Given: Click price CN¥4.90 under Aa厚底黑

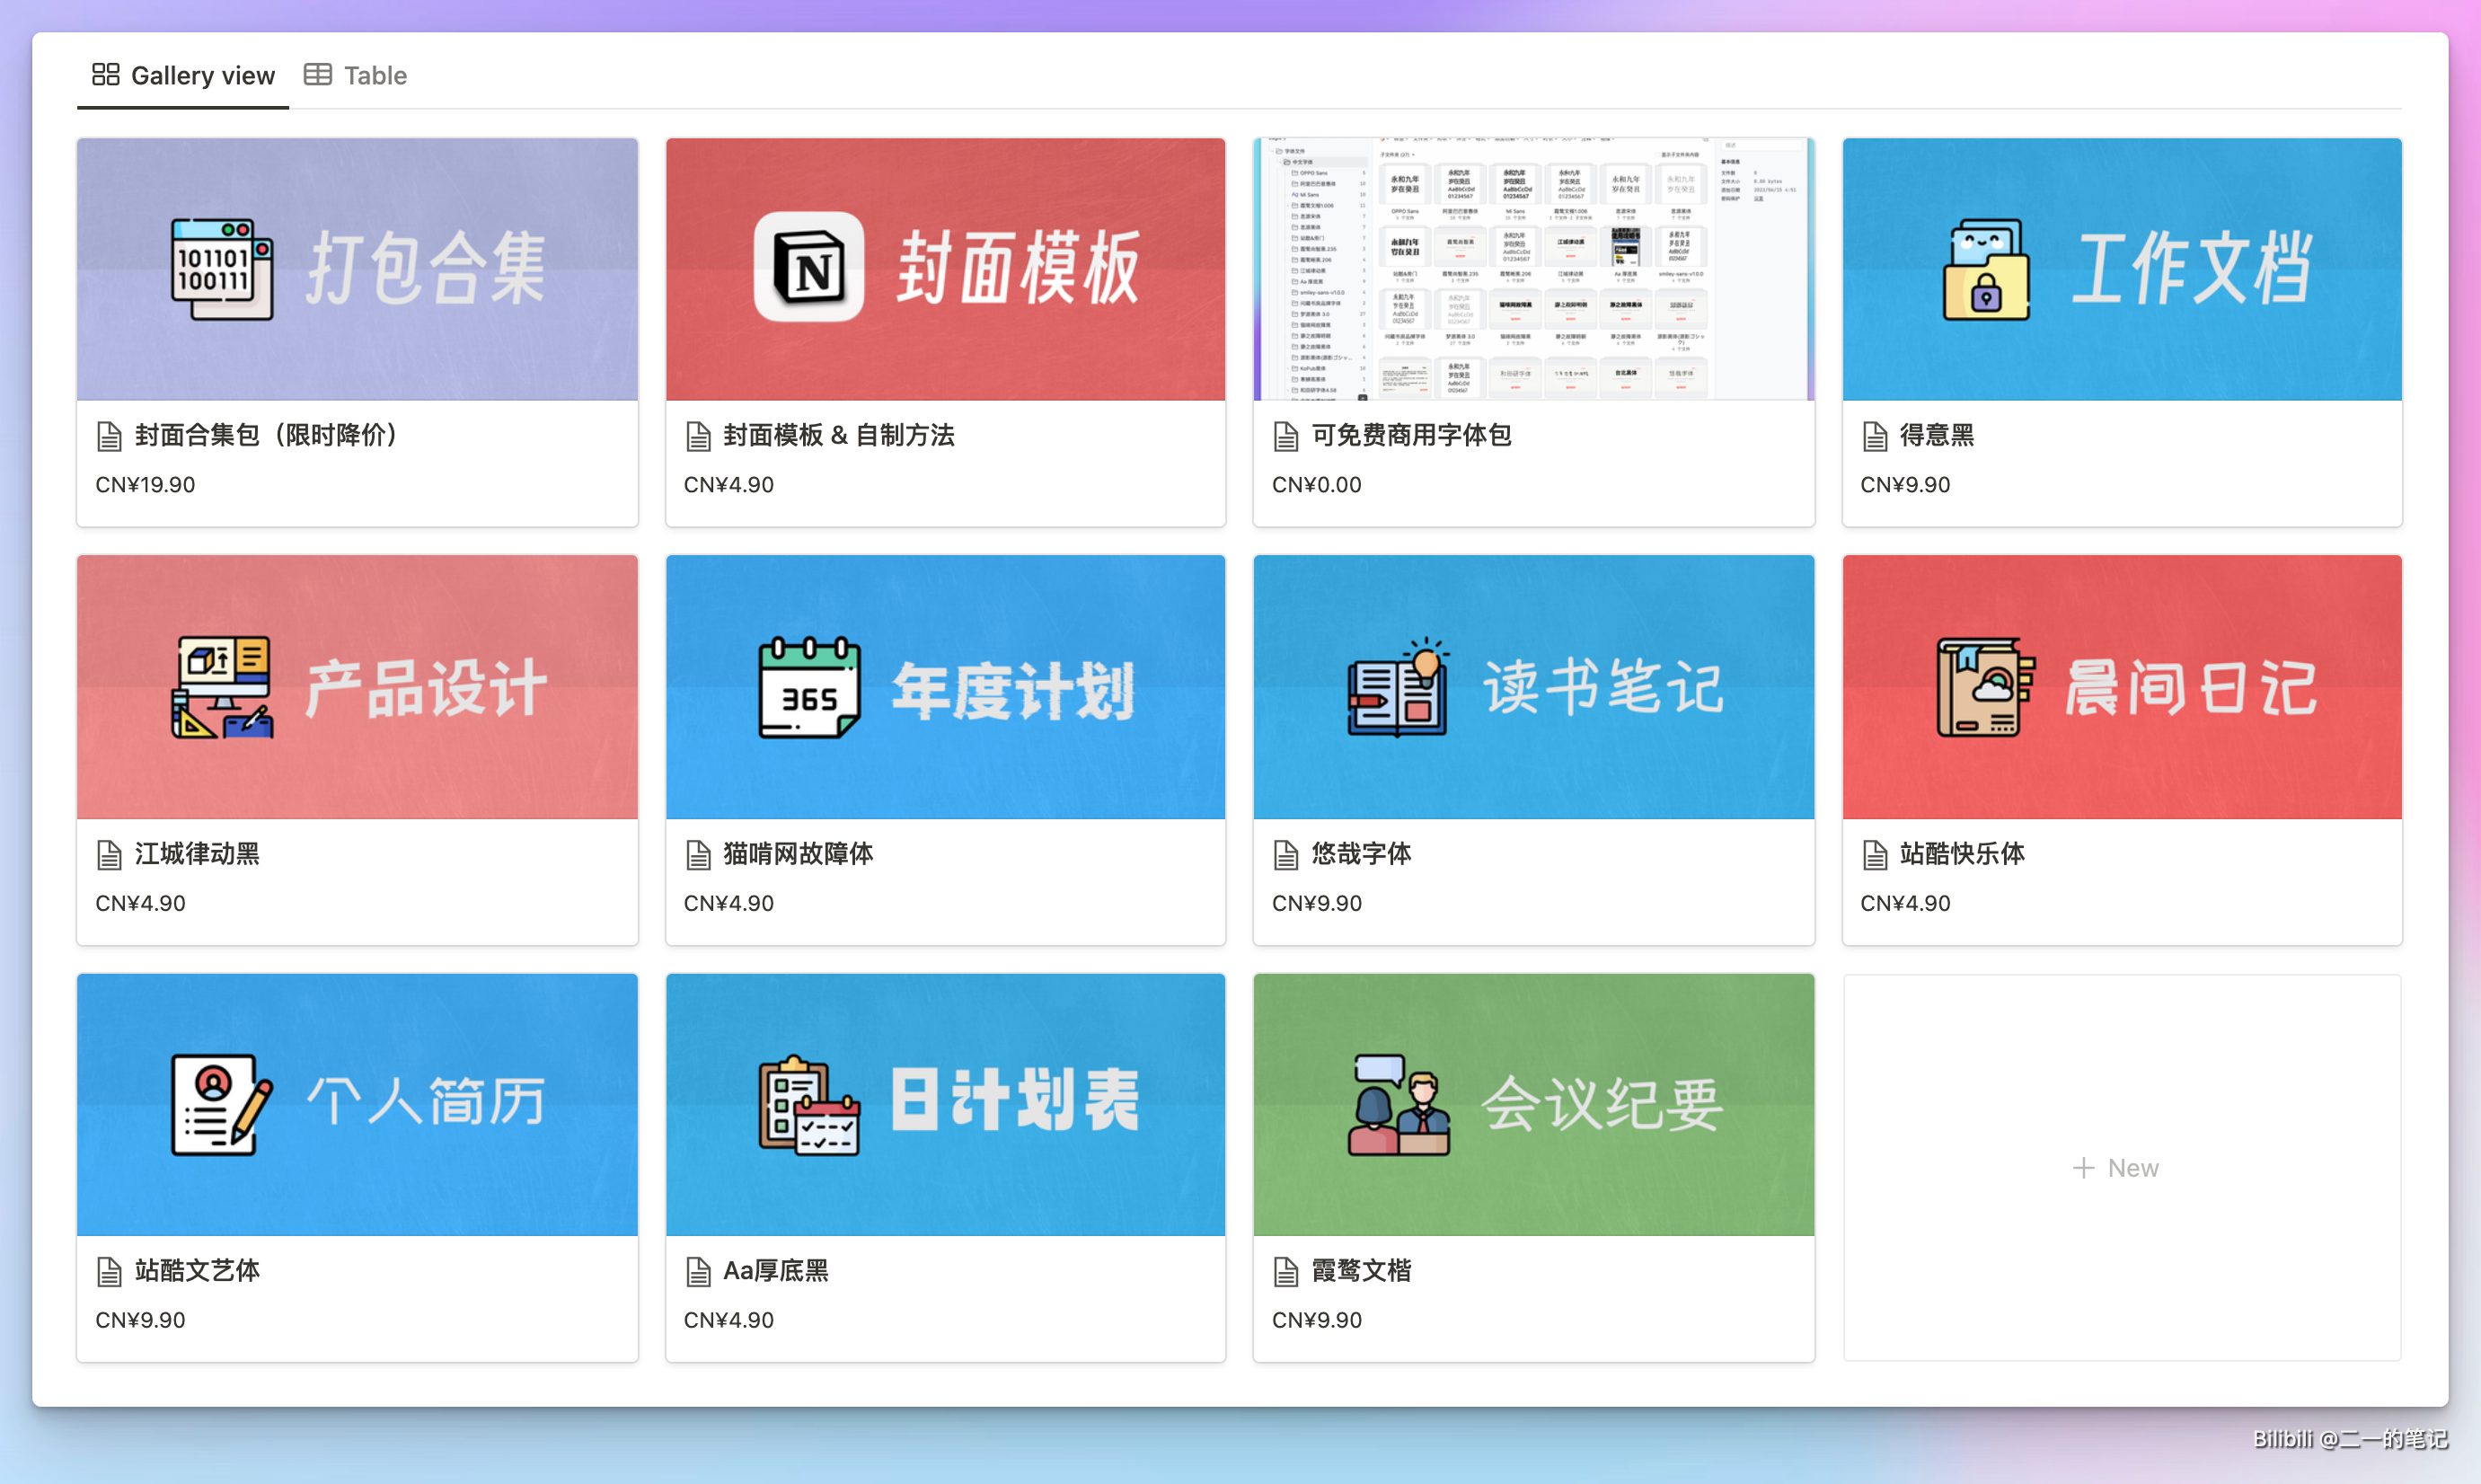Looking at the screenshot, I should (728, 1319).
